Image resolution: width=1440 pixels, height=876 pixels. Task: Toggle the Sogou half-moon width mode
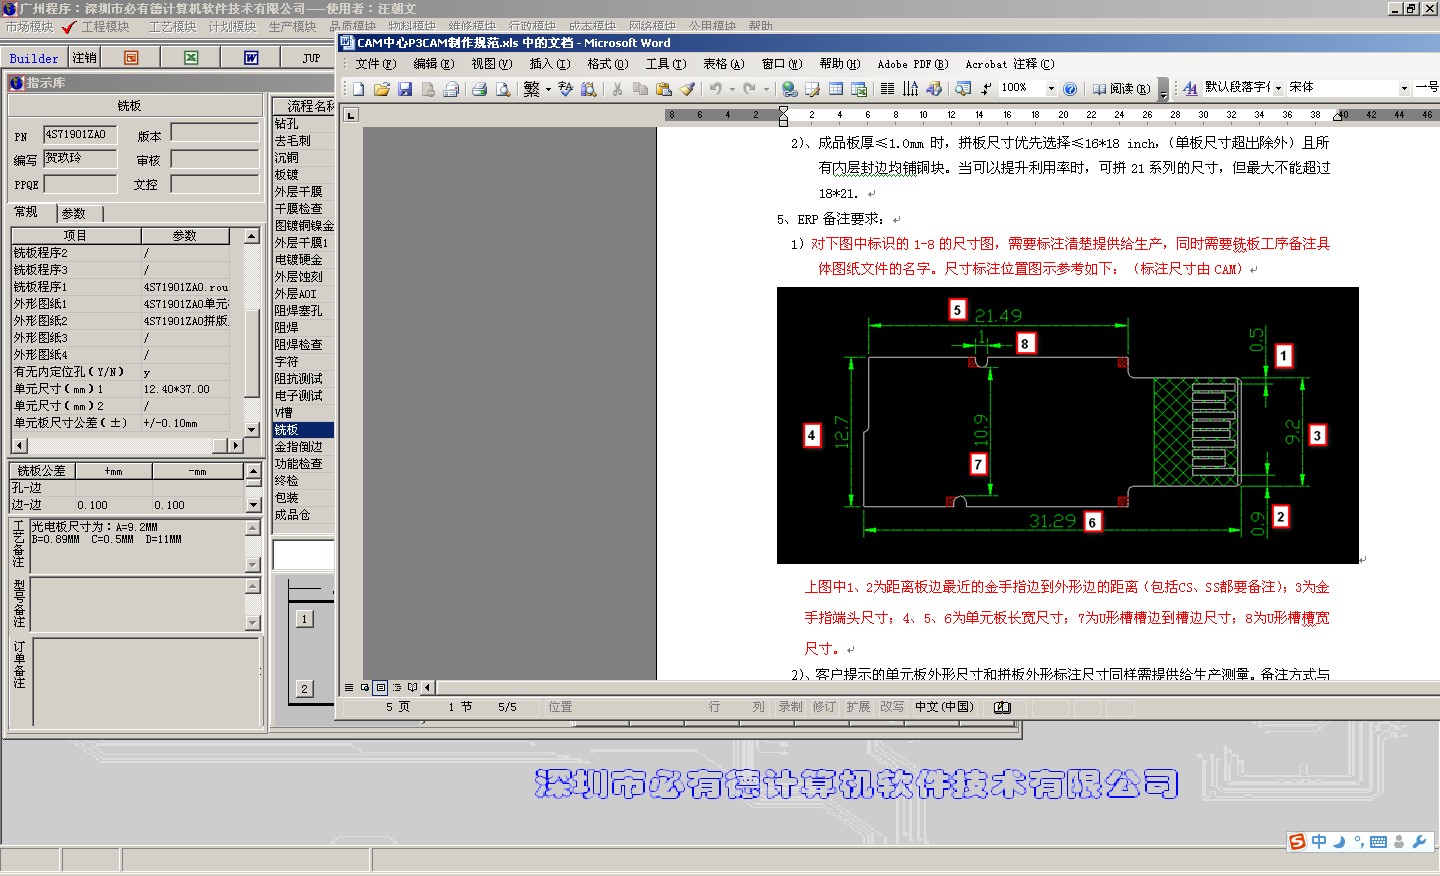1339,842
